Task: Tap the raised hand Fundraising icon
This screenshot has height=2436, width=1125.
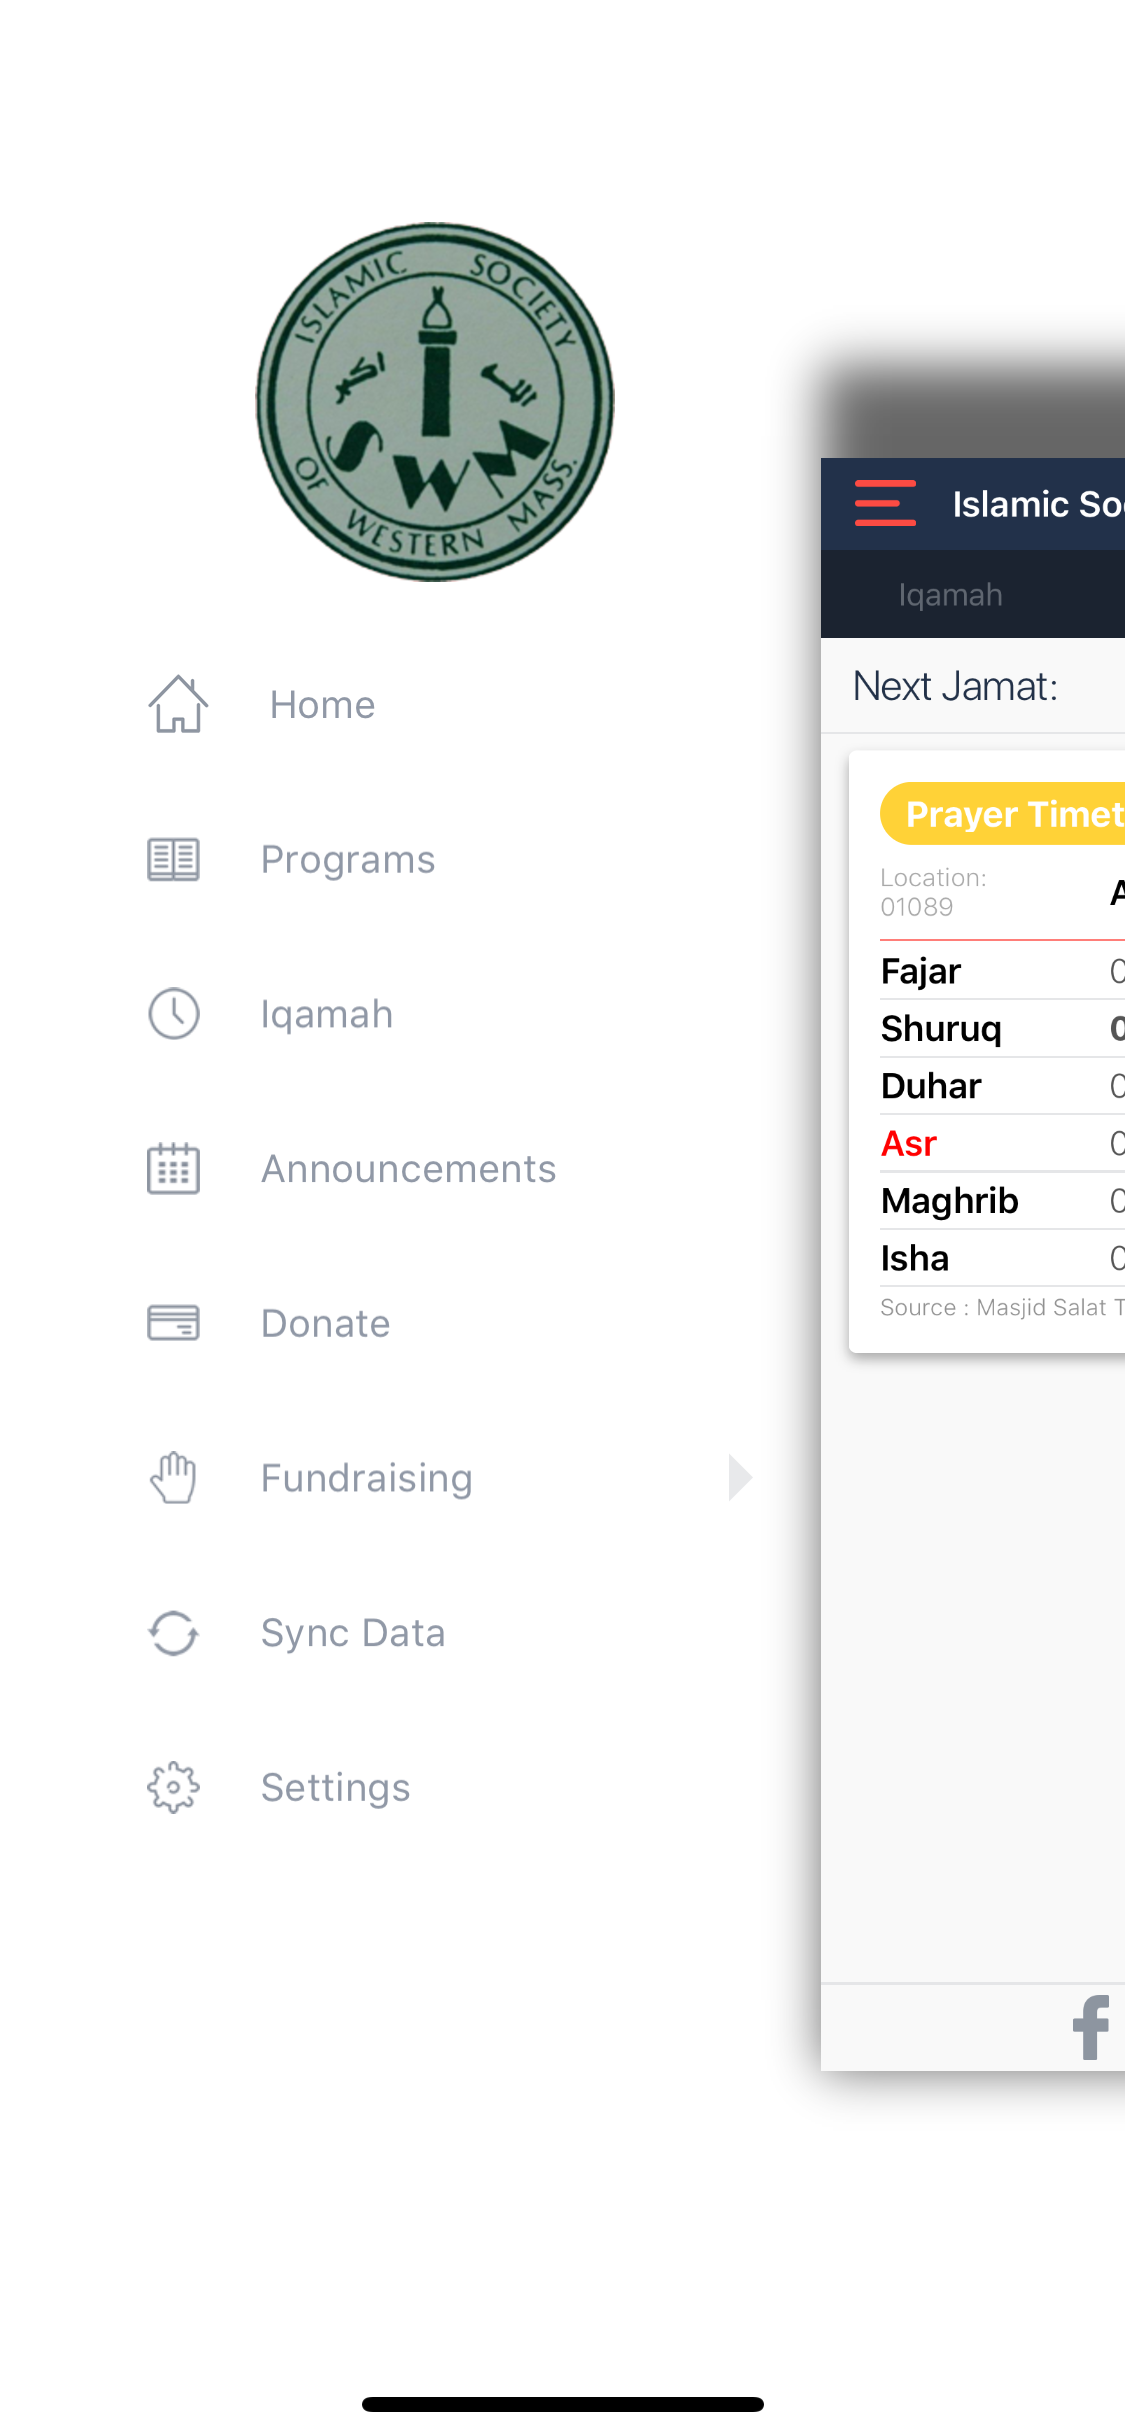Action: tap(173, 1477)
